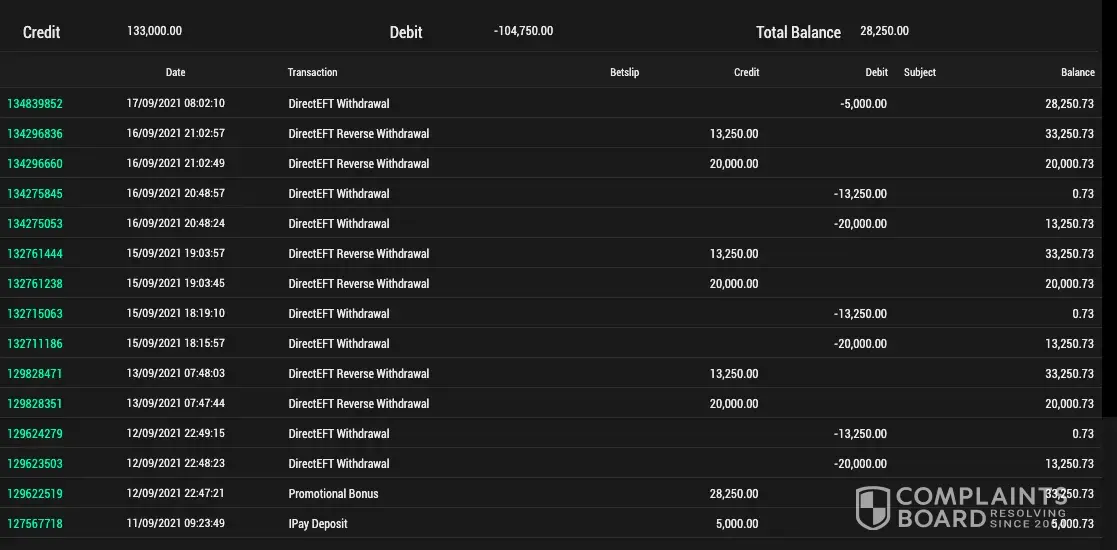
Task: Sort by the Debit column header
Action: [x=876, y=72]
